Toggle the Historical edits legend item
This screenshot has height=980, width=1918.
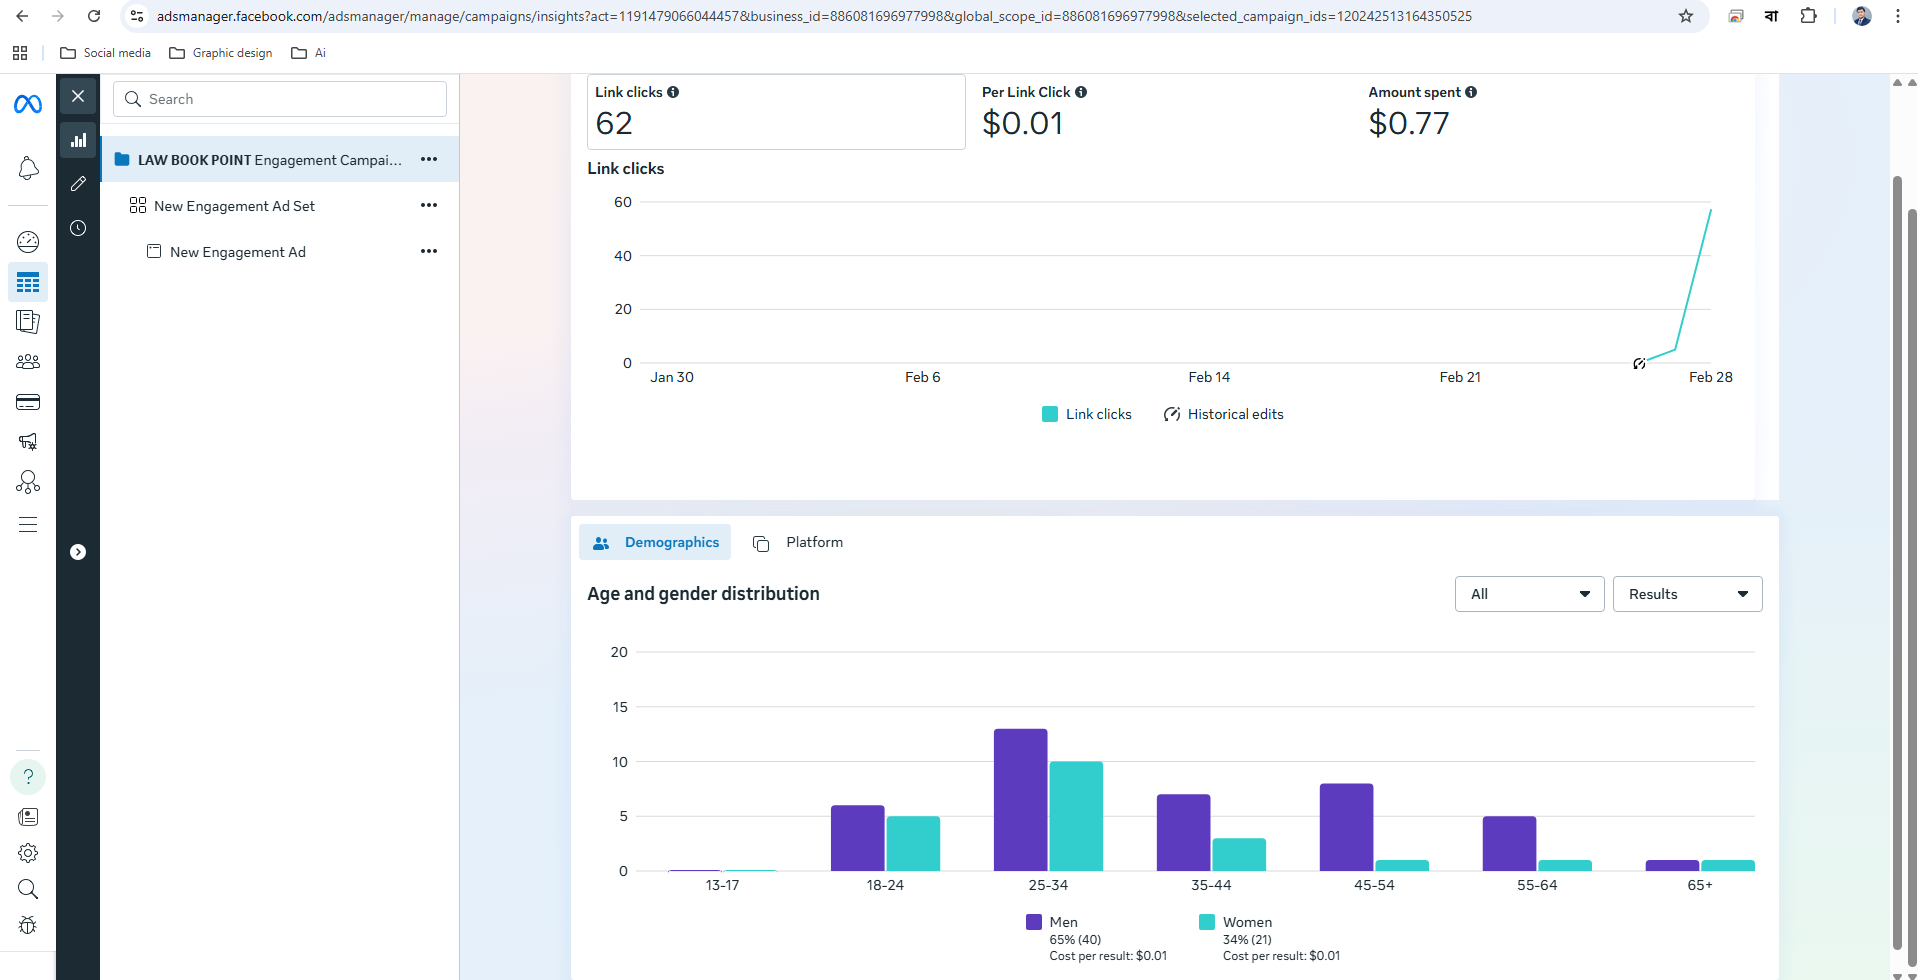tap(1223, 414)
